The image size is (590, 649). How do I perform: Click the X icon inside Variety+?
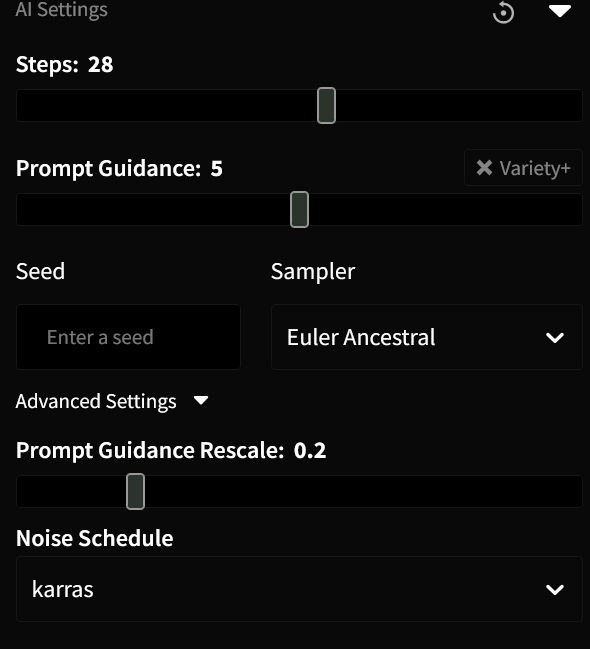[x=484, y=168]
